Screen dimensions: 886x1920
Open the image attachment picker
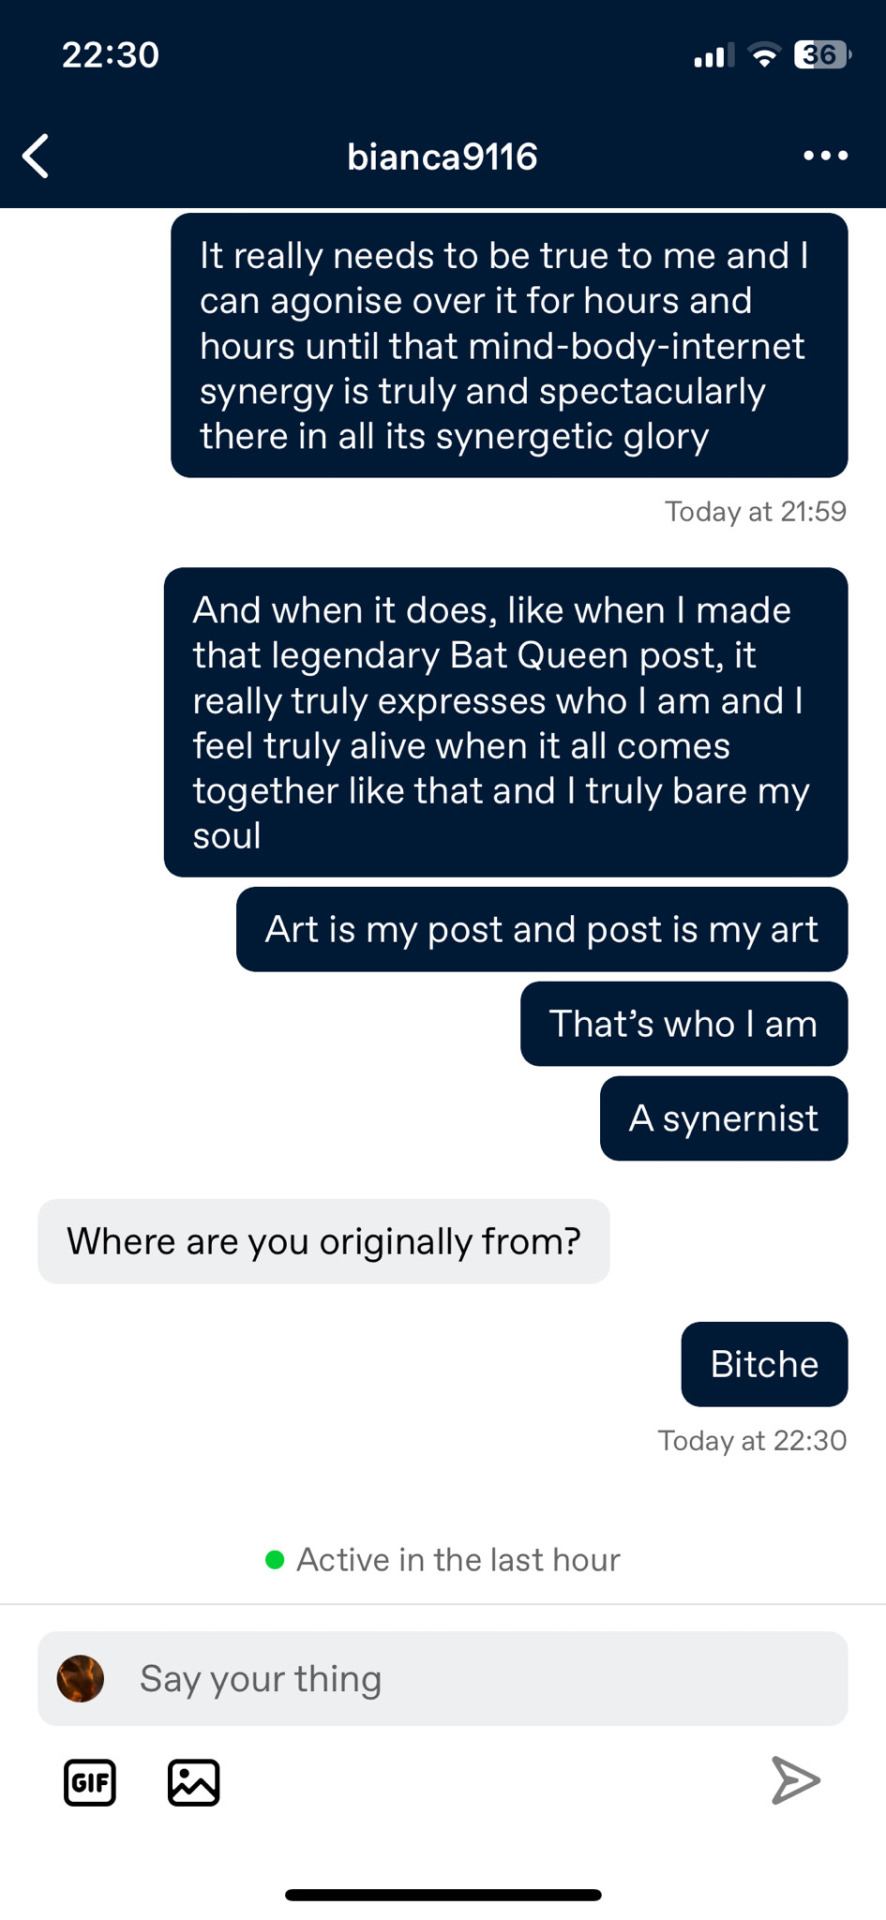193,1782
